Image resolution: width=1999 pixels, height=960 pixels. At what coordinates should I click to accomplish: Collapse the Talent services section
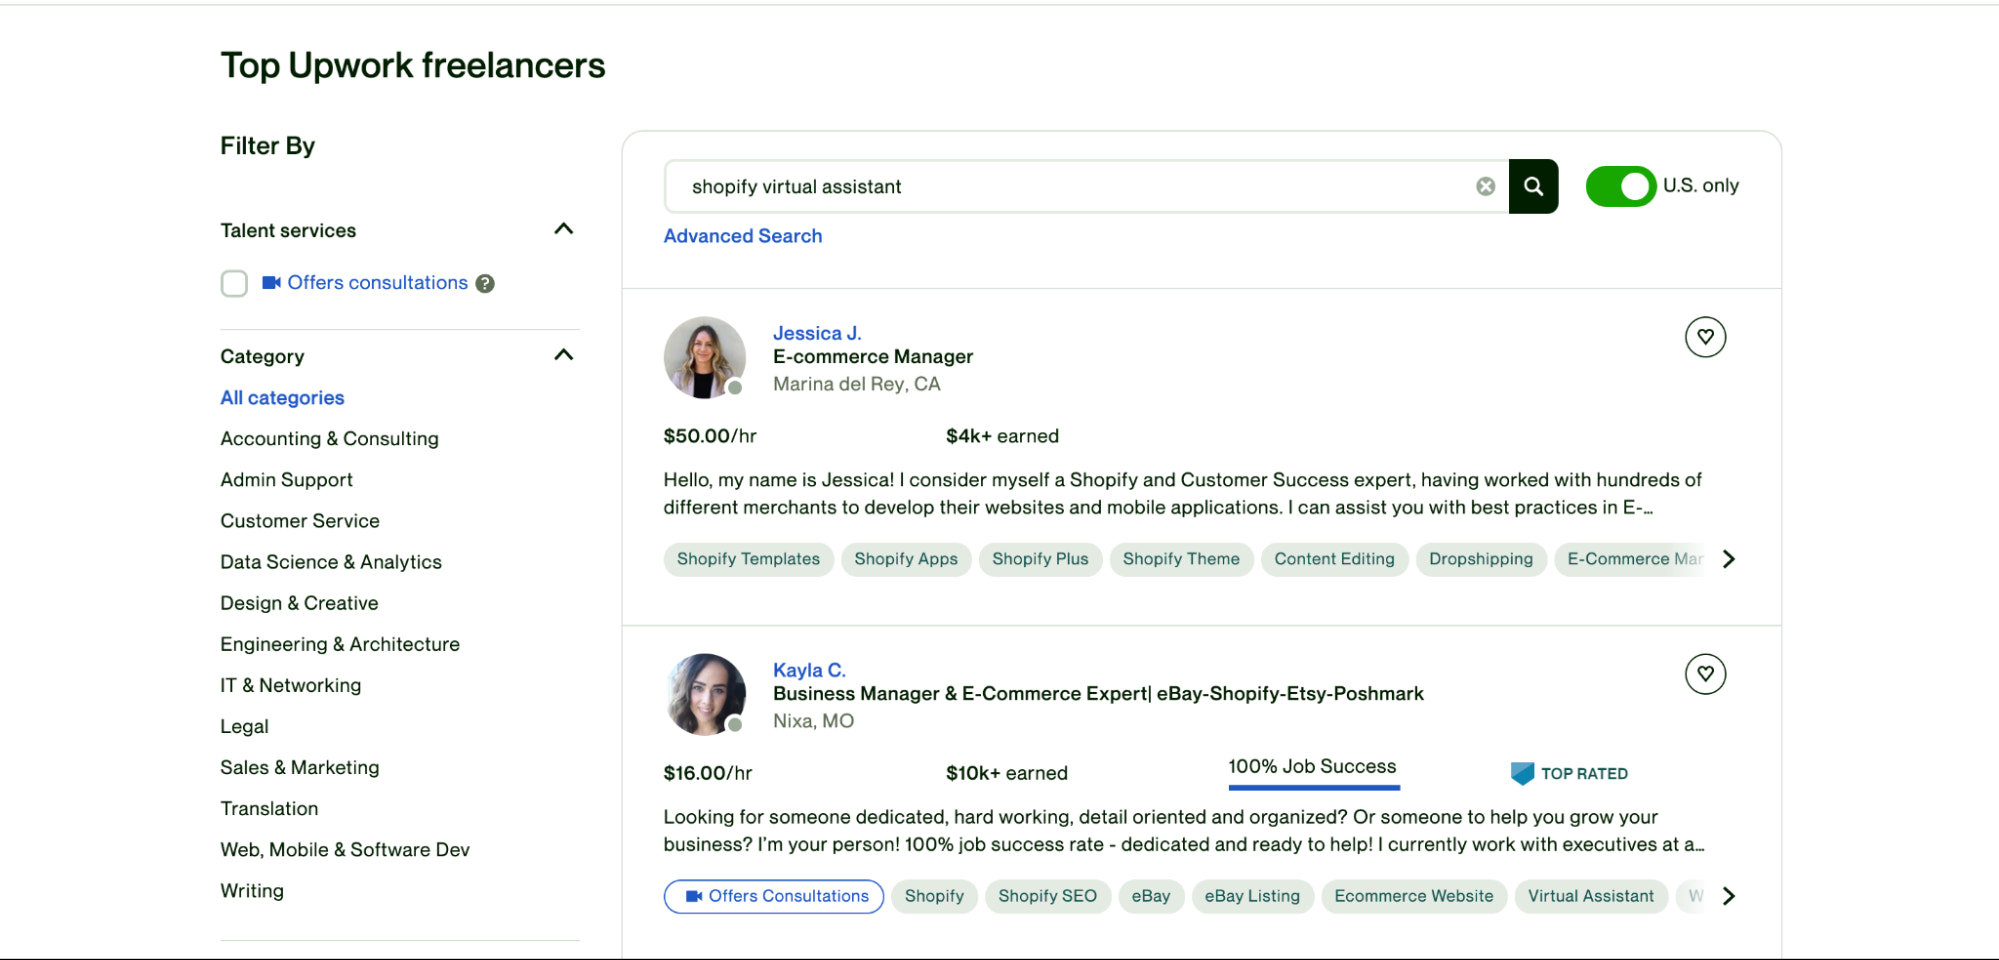pyautogui.click(x=564, y=229)
